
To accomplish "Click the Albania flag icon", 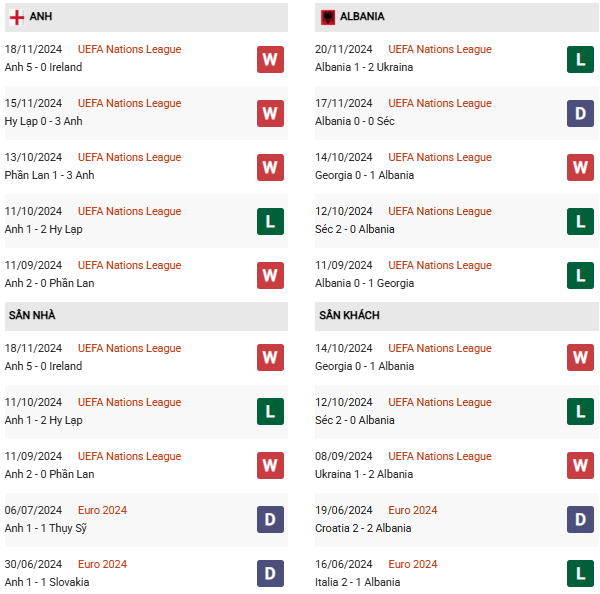I will coord(328,17).
